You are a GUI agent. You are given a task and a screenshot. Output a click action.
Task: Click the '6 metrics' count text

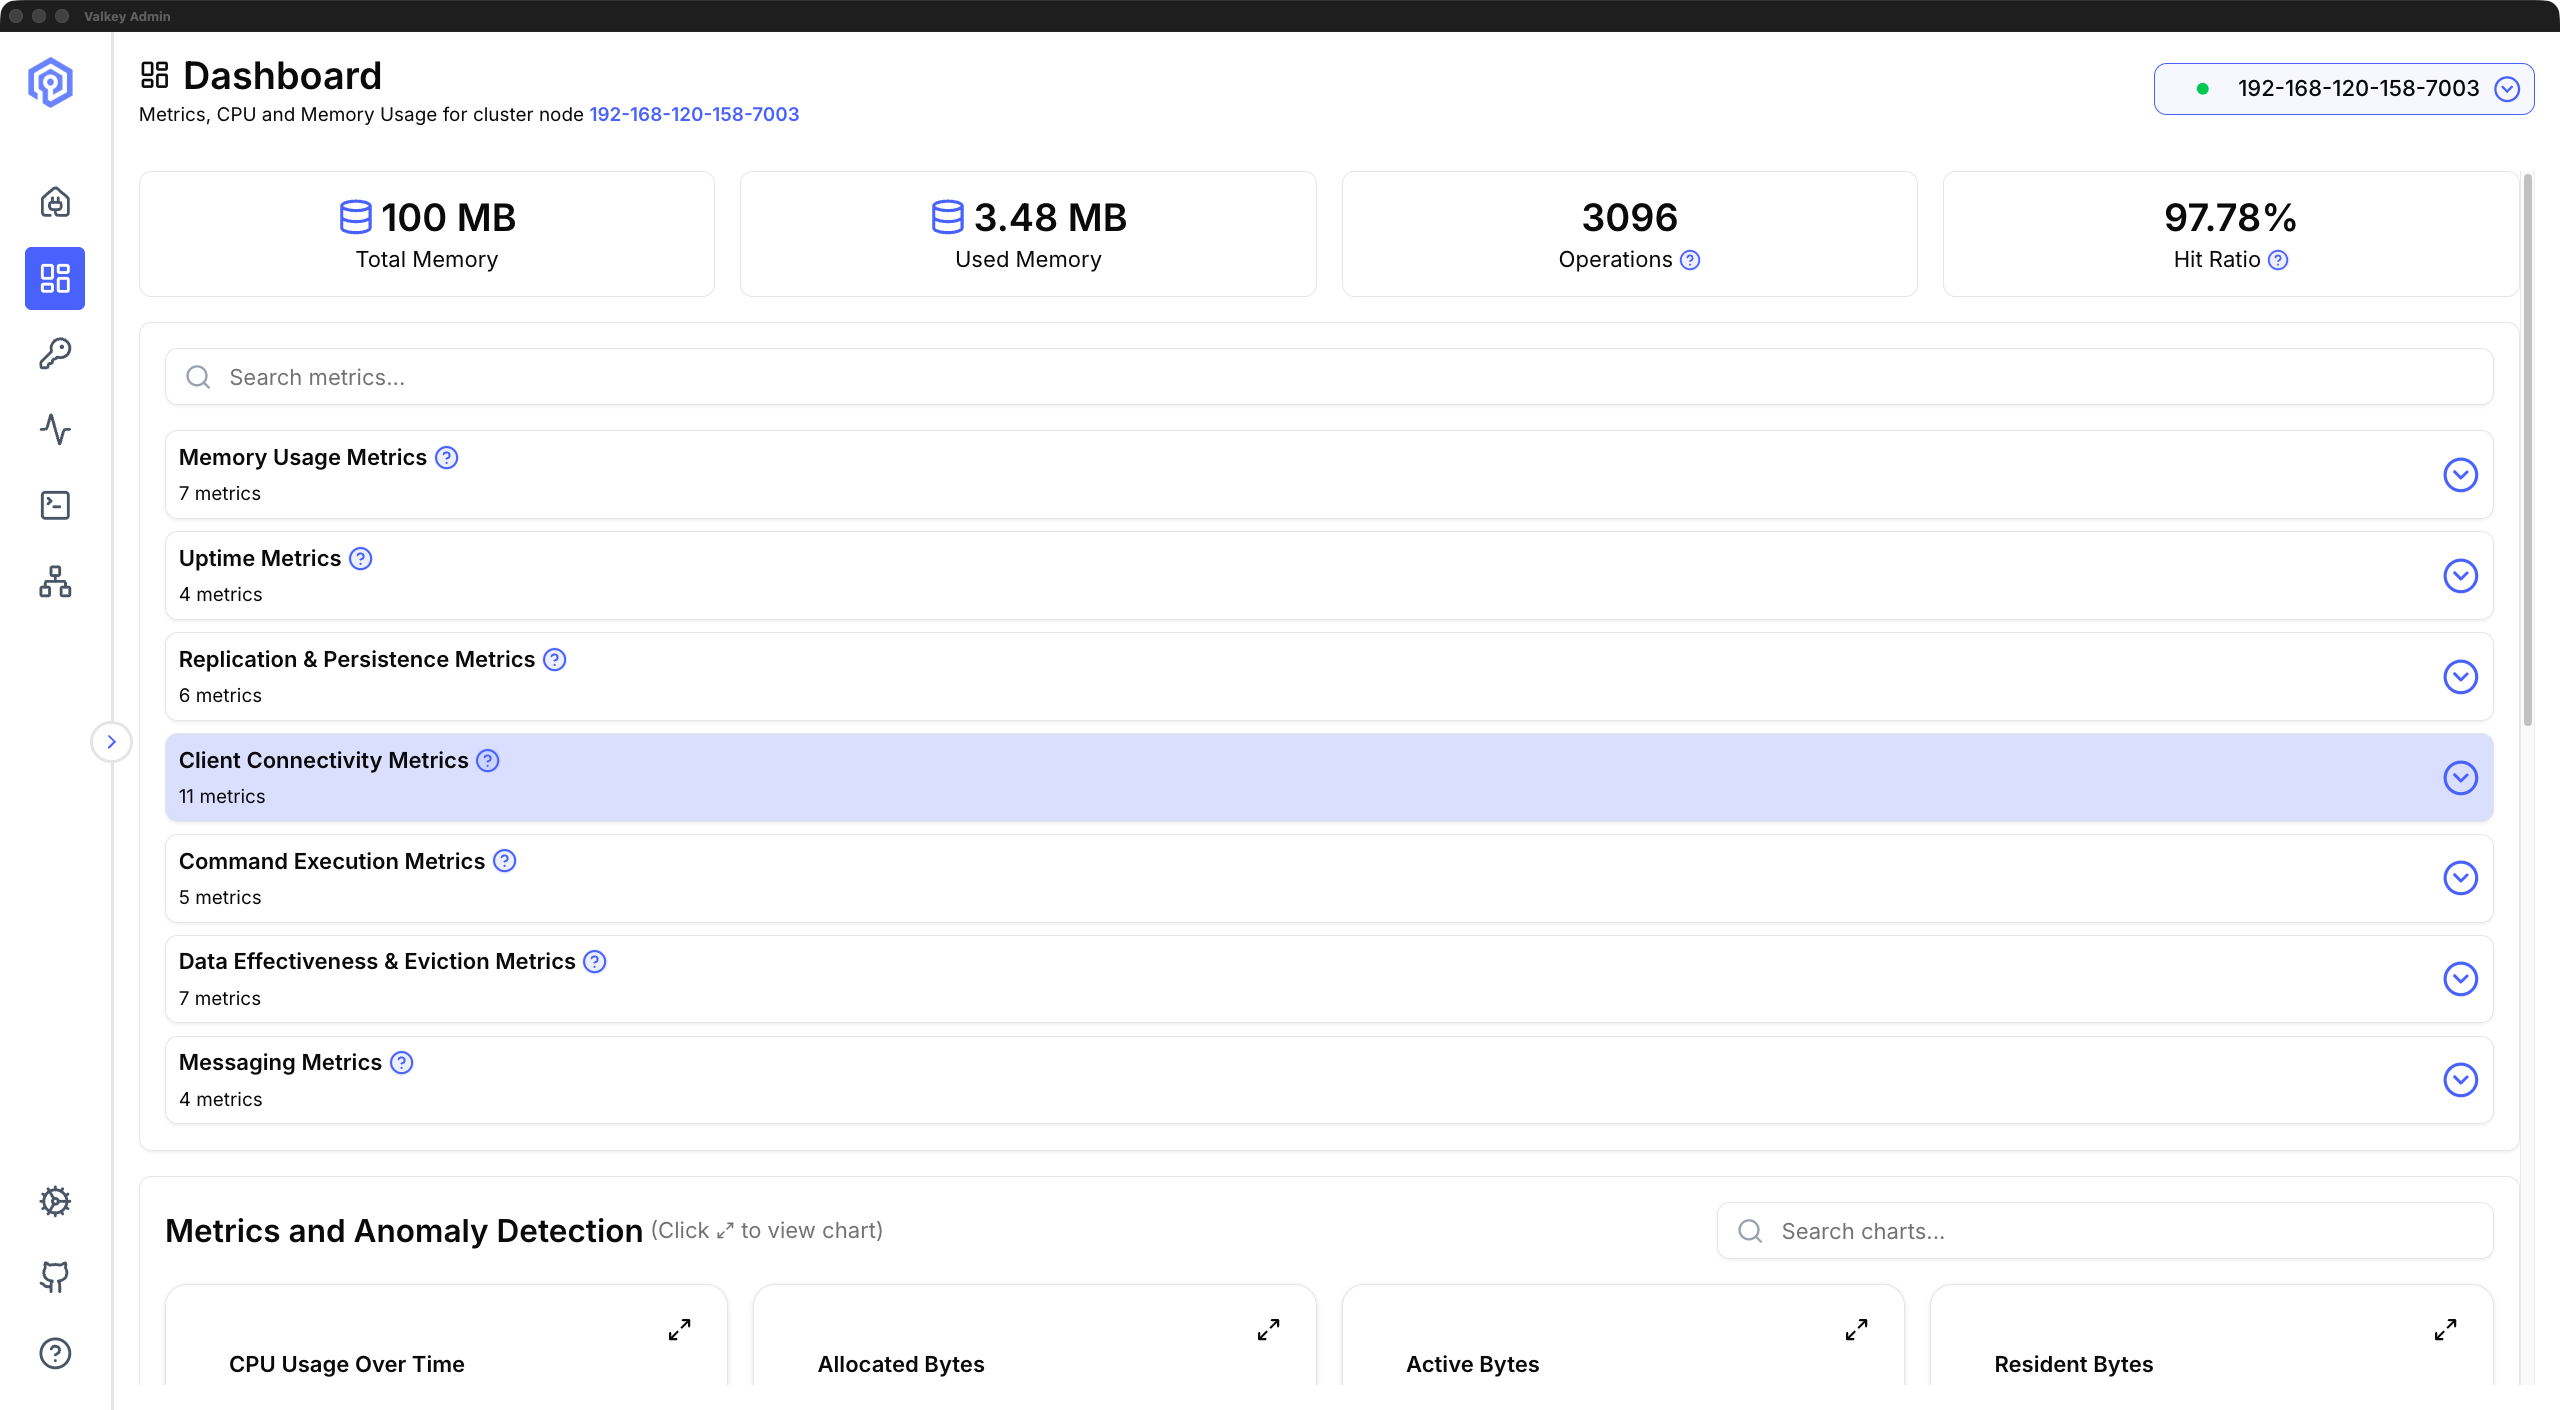220,696
